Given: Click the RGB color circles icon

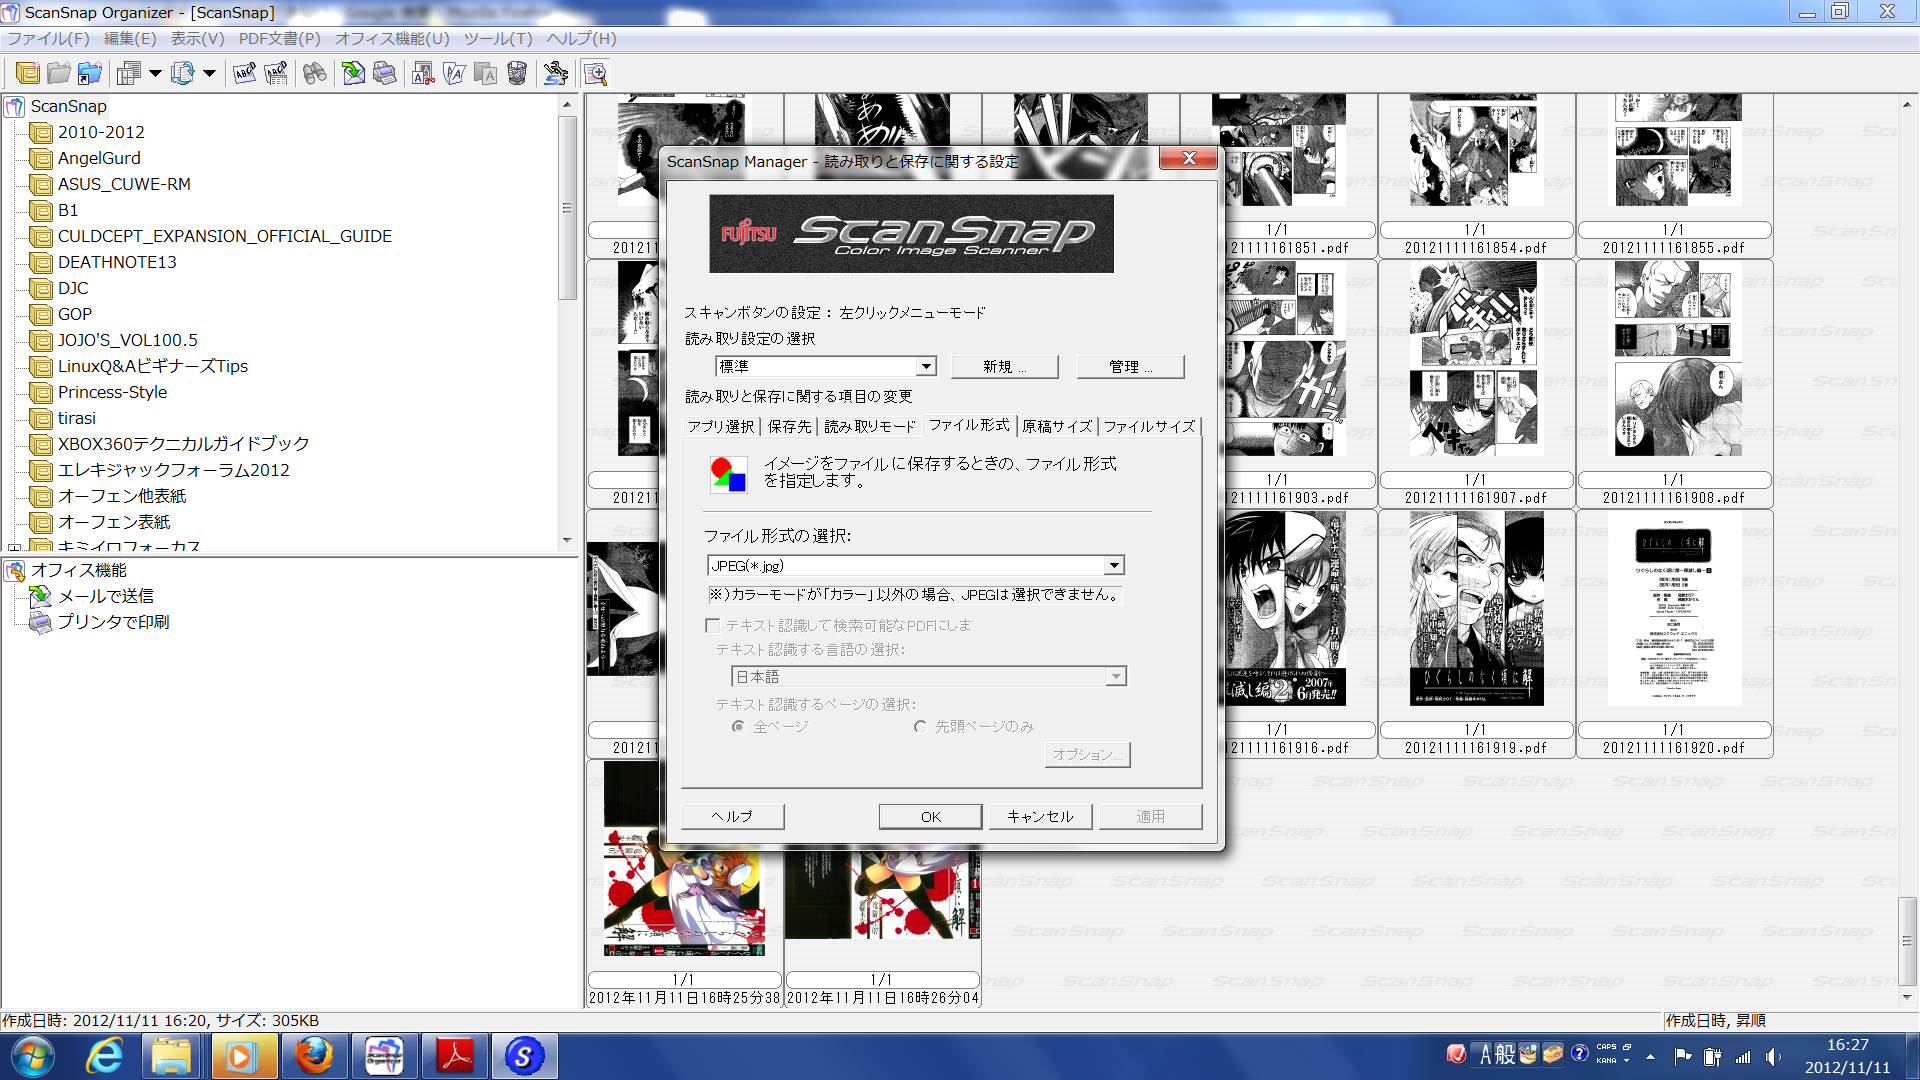Looking at the screenshot, I should click(728, 473).
